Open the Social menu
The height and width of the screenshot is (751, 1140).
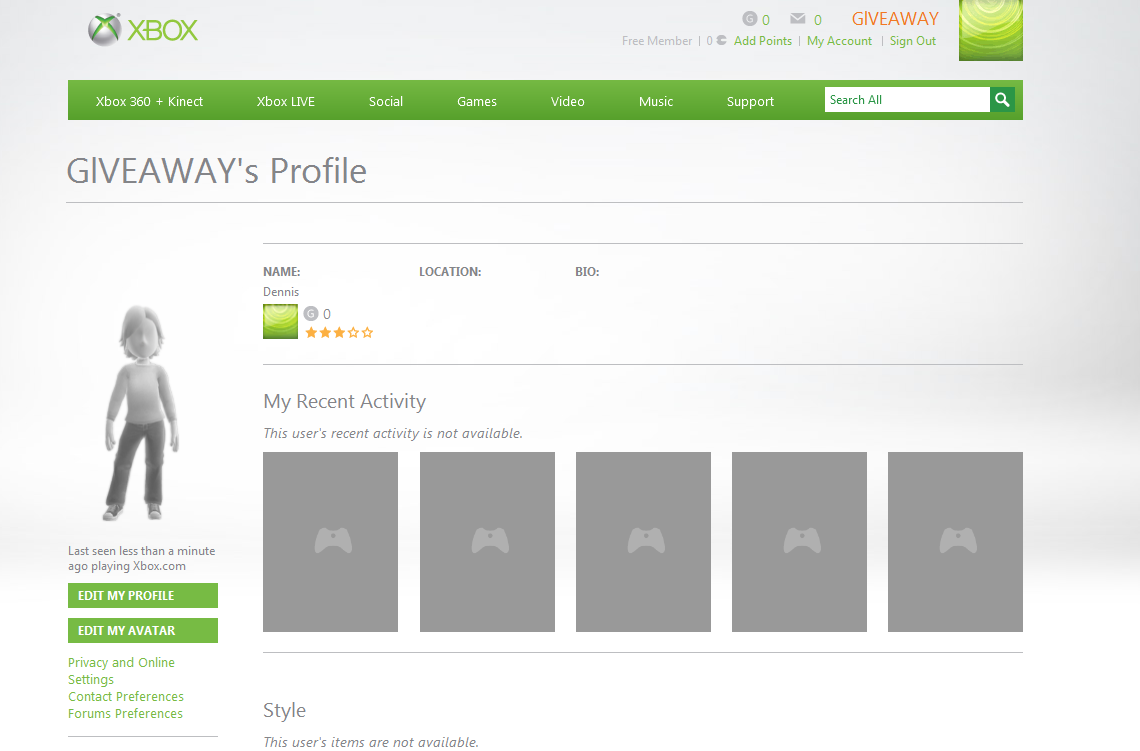pyautogui.click(x=385, y=102)
